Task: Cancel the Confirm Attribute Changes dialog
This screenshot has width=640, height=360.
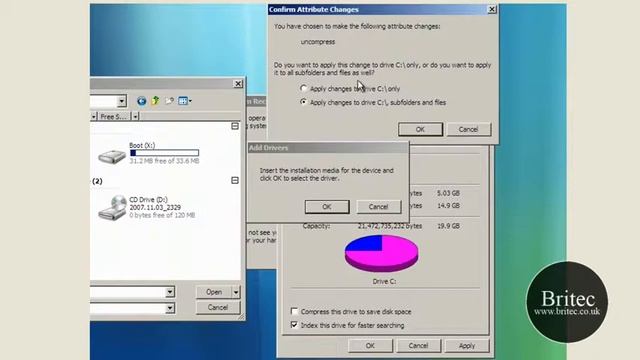Action: point(469,129)
